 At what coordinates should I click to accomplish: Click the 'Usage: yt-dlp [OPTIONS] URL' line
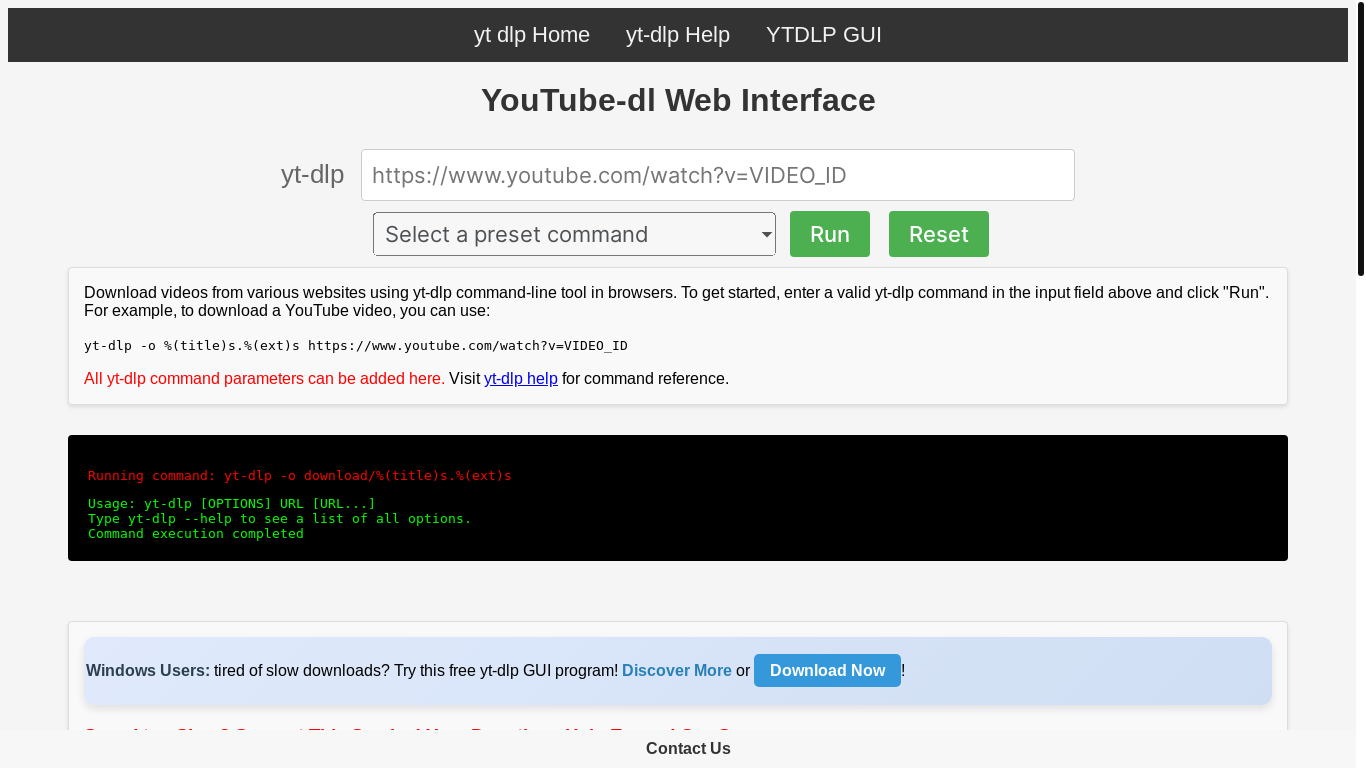pyautogui.click(x=232, y=504)
